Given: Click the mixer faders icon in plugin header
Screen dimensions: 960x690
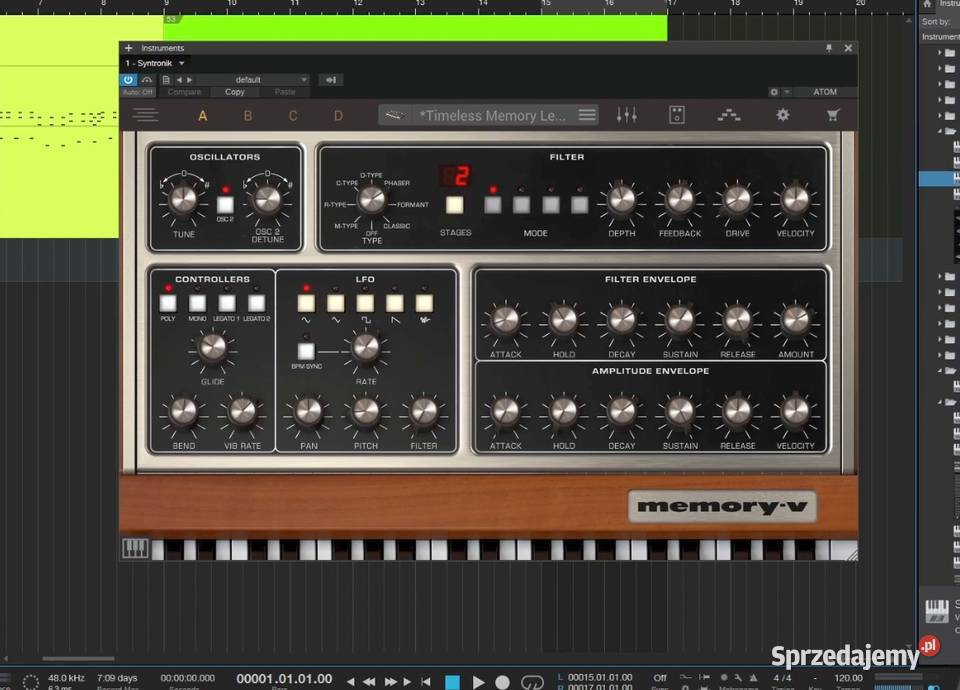Looking at the screenshot, I should pos(628,114).
